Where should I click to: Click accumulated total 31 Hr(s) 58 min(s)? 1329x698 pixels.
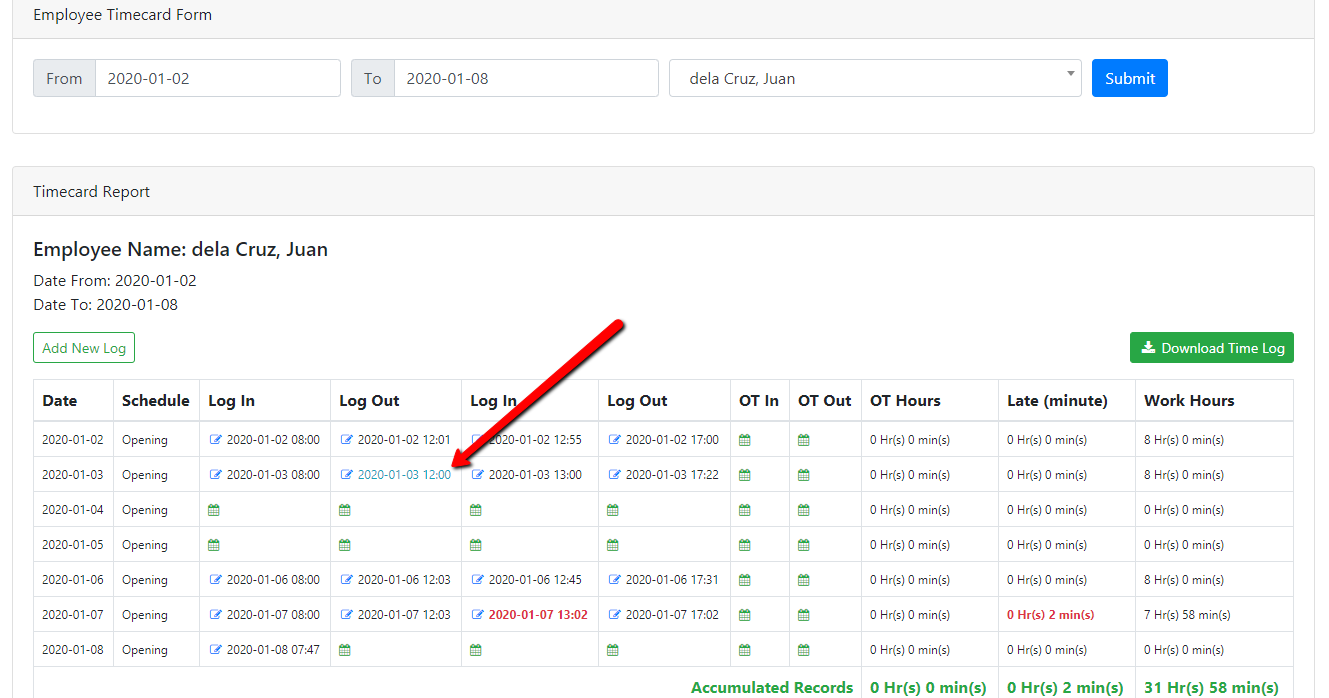[1211, 688]
